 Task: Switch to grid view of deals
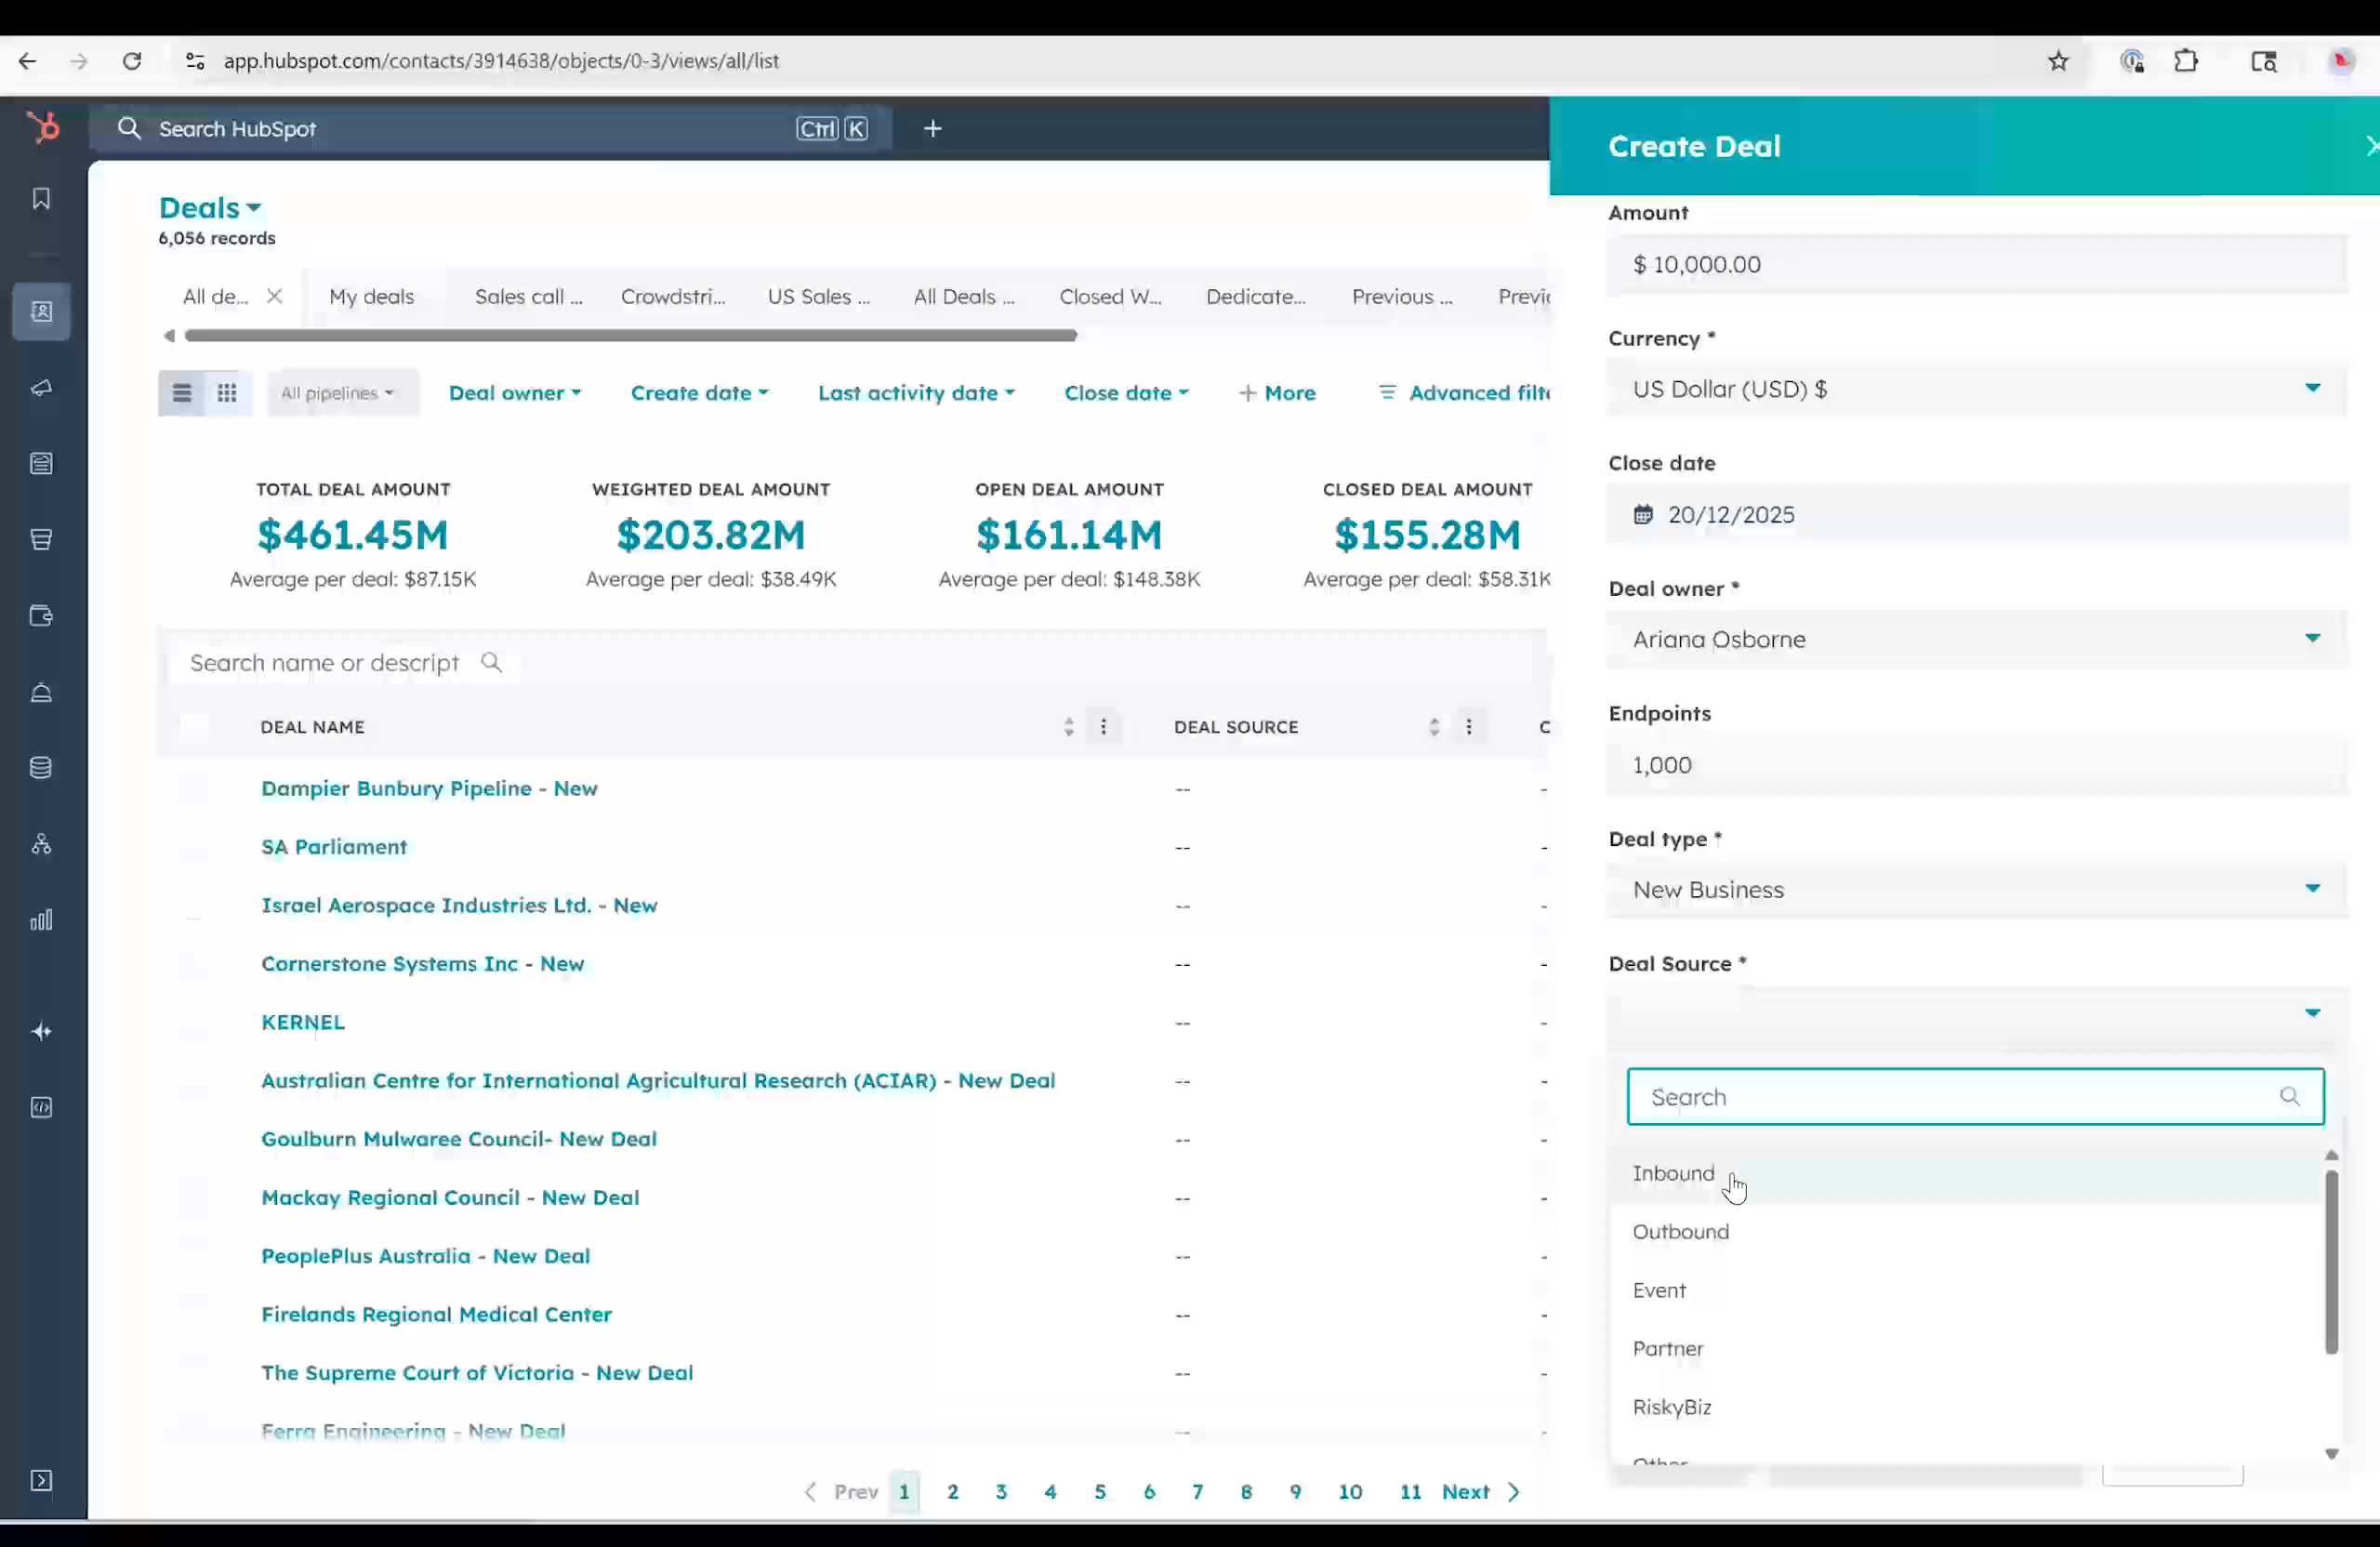click(227, 392)
